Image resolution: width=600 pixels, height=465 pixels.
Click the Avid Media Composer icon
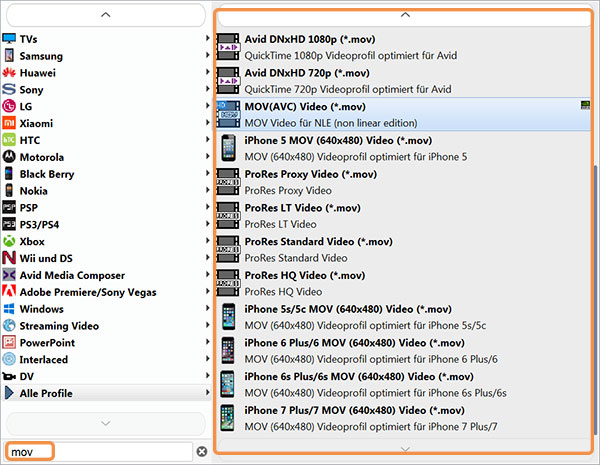click(9, 275)
